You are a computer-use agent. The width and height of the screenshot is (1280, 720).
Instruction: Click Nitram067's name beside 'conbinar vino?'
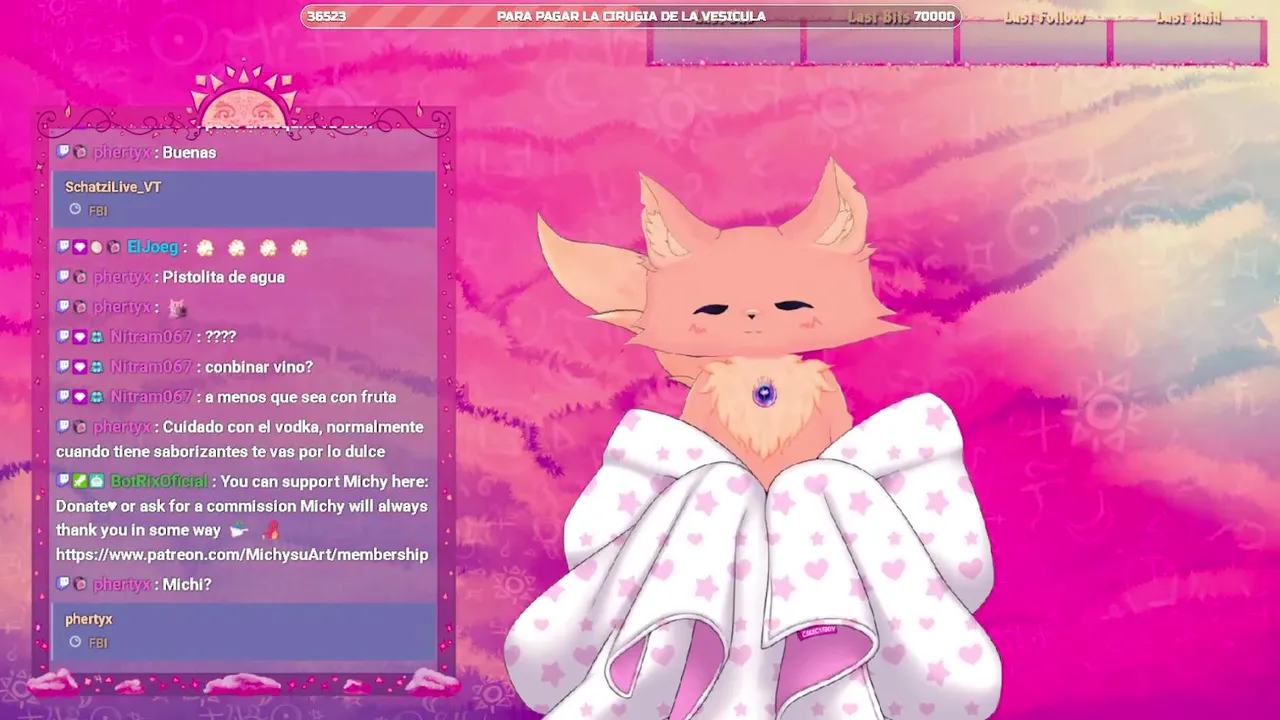(151, 367)
